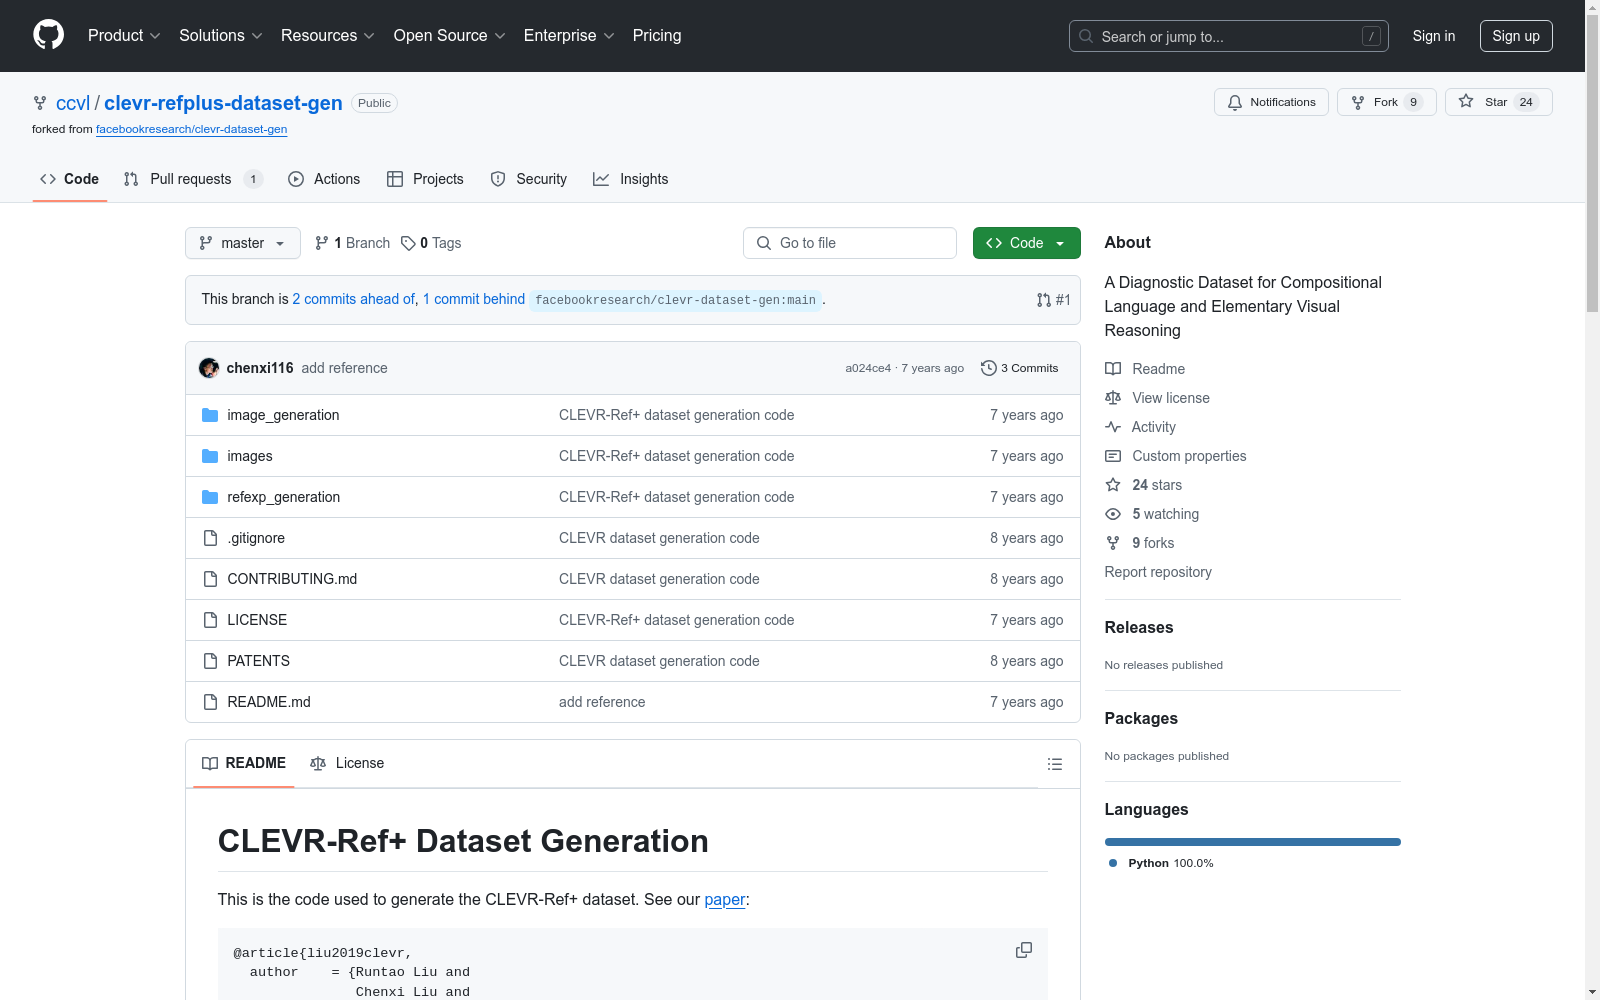The width and height of the screenshot is (1600, 1000).
Task: Open the image_generation folder icon
Action: [x=210, y=415]
